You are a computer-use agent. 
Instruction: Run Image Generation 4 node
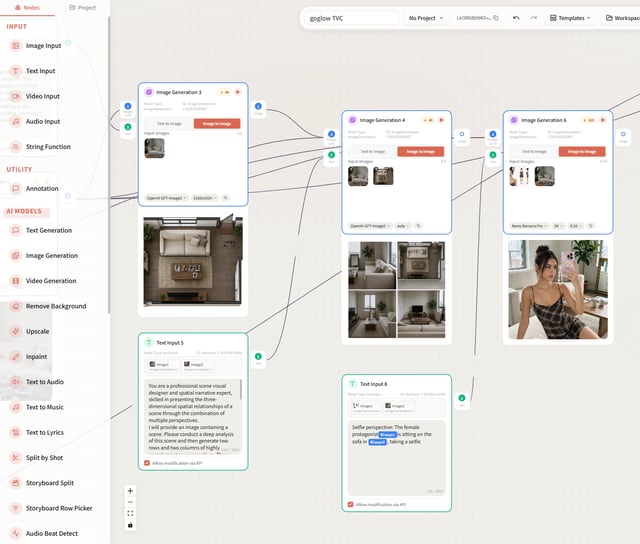coord(441,120)
